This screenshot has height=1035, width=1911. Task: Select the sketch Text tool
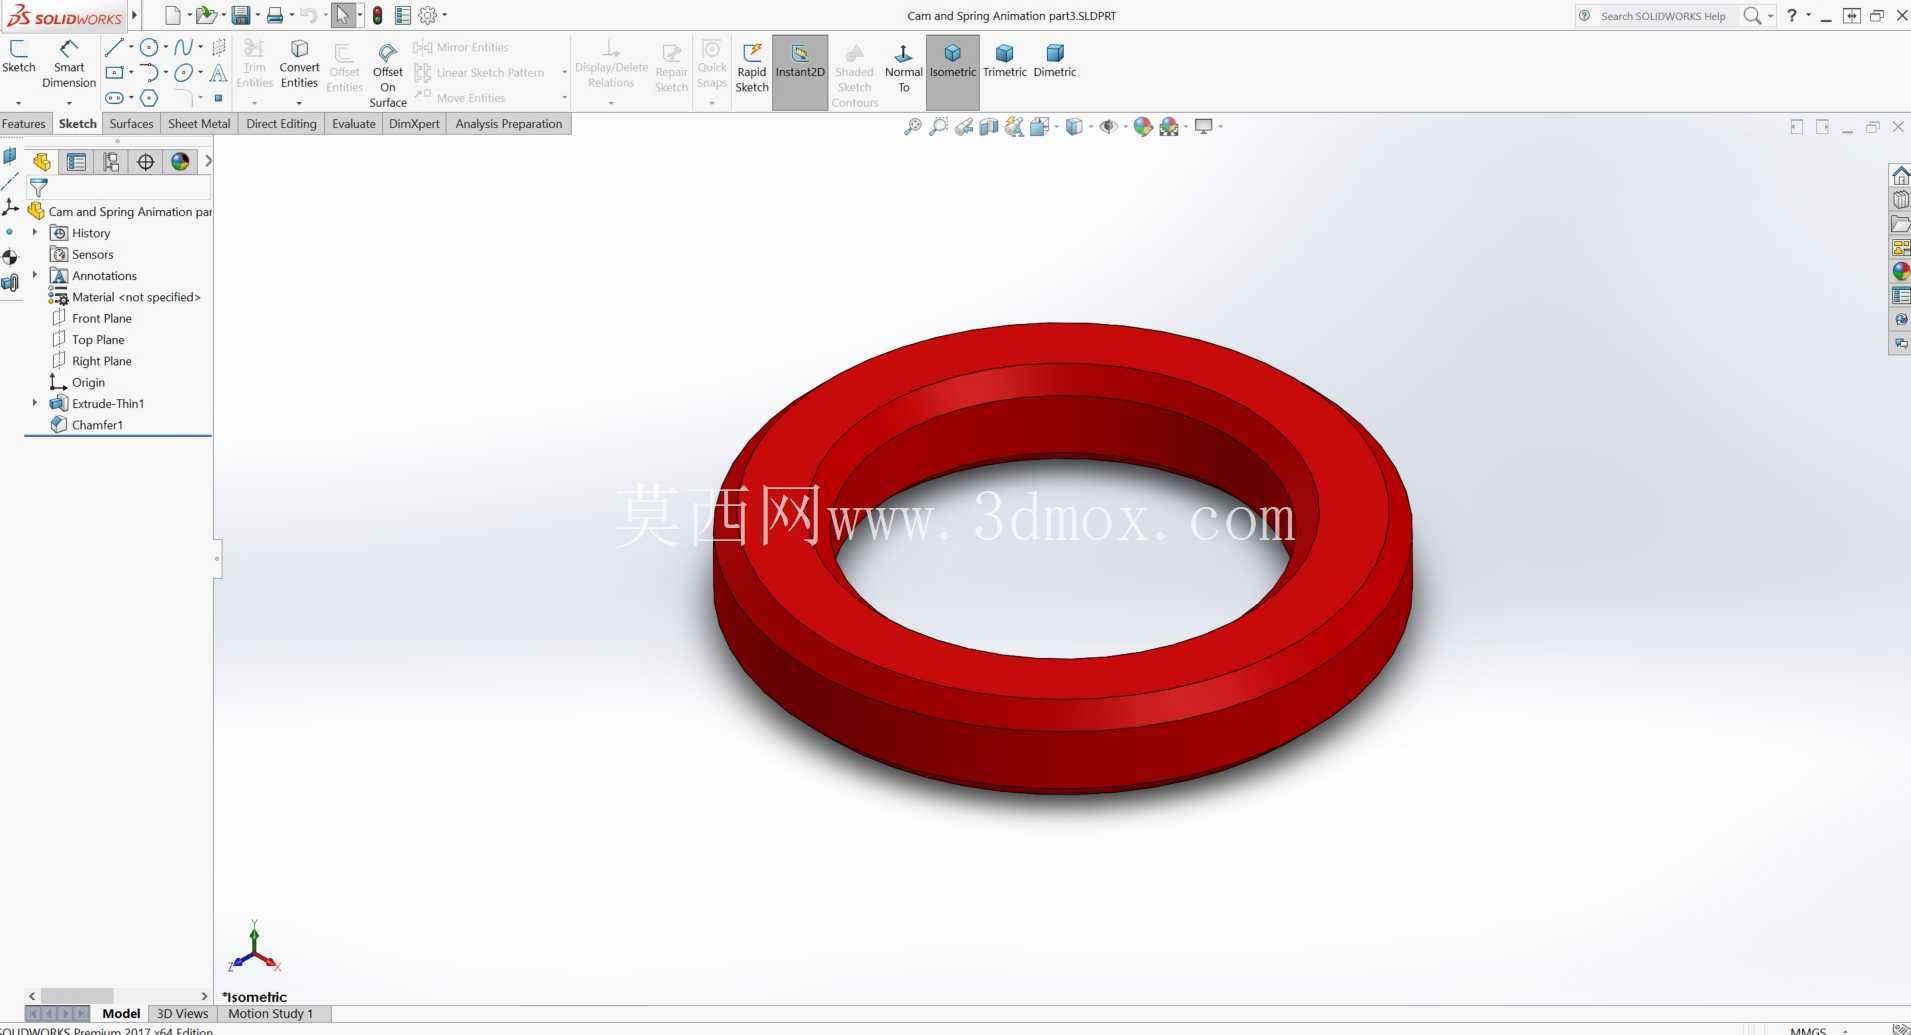click(218, 72)
